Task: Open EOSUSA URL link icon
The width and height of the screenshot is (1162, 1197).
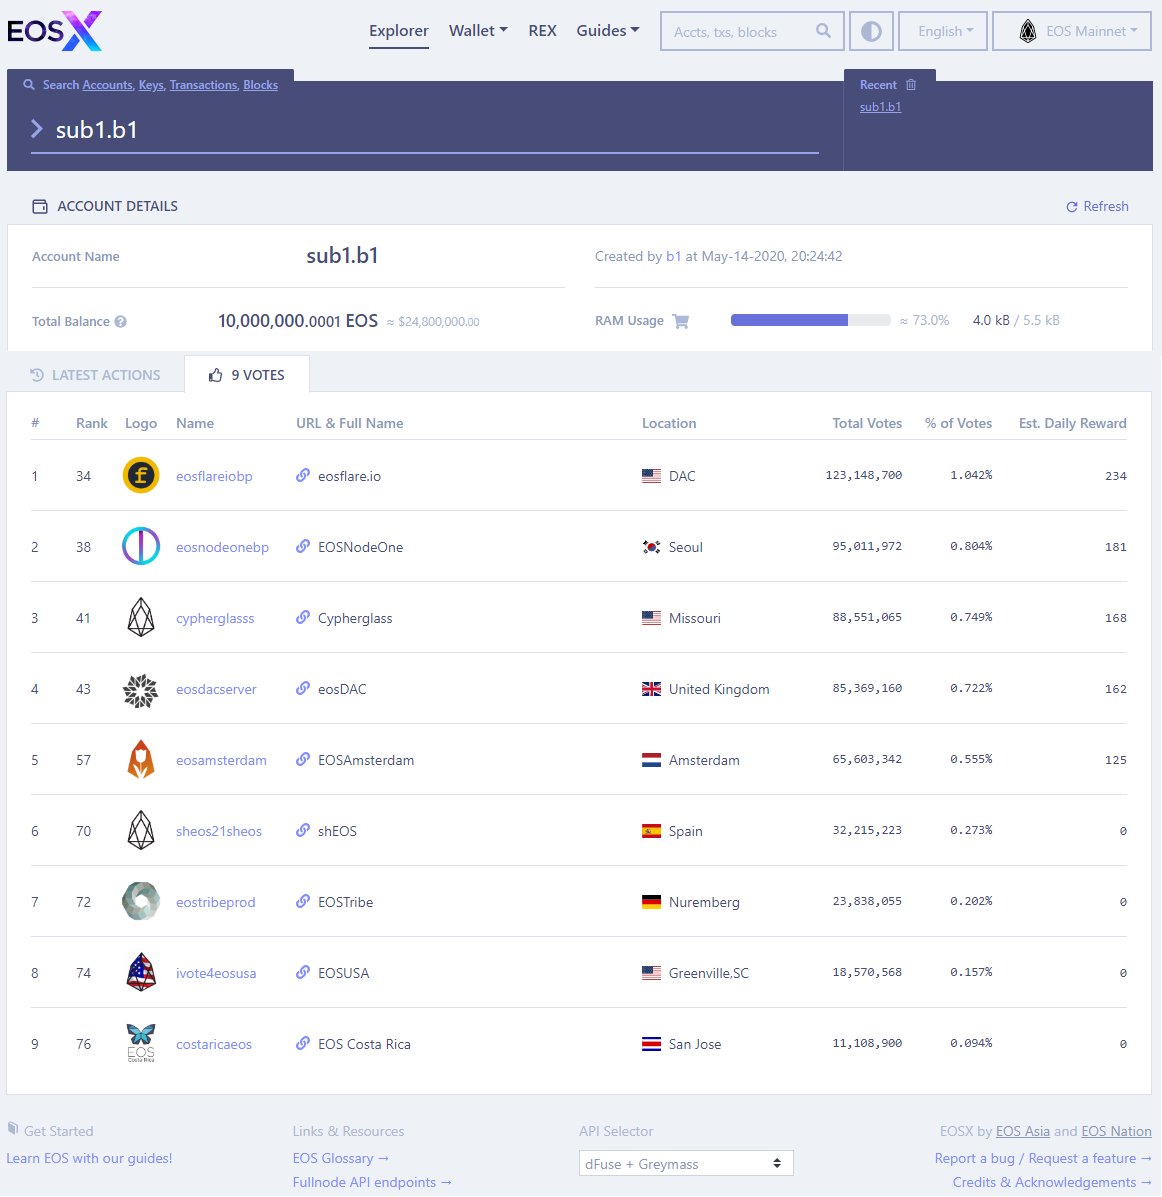Action: [303, 973]
